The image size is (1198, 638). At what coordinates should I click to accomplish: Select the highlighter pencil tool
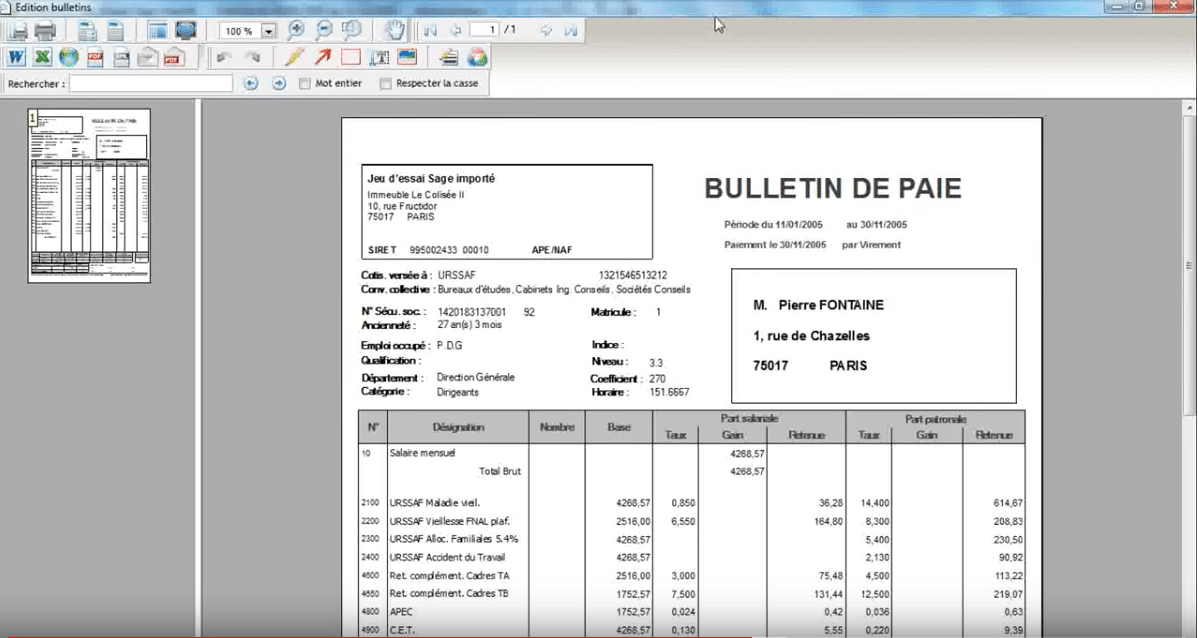point(294,57)
